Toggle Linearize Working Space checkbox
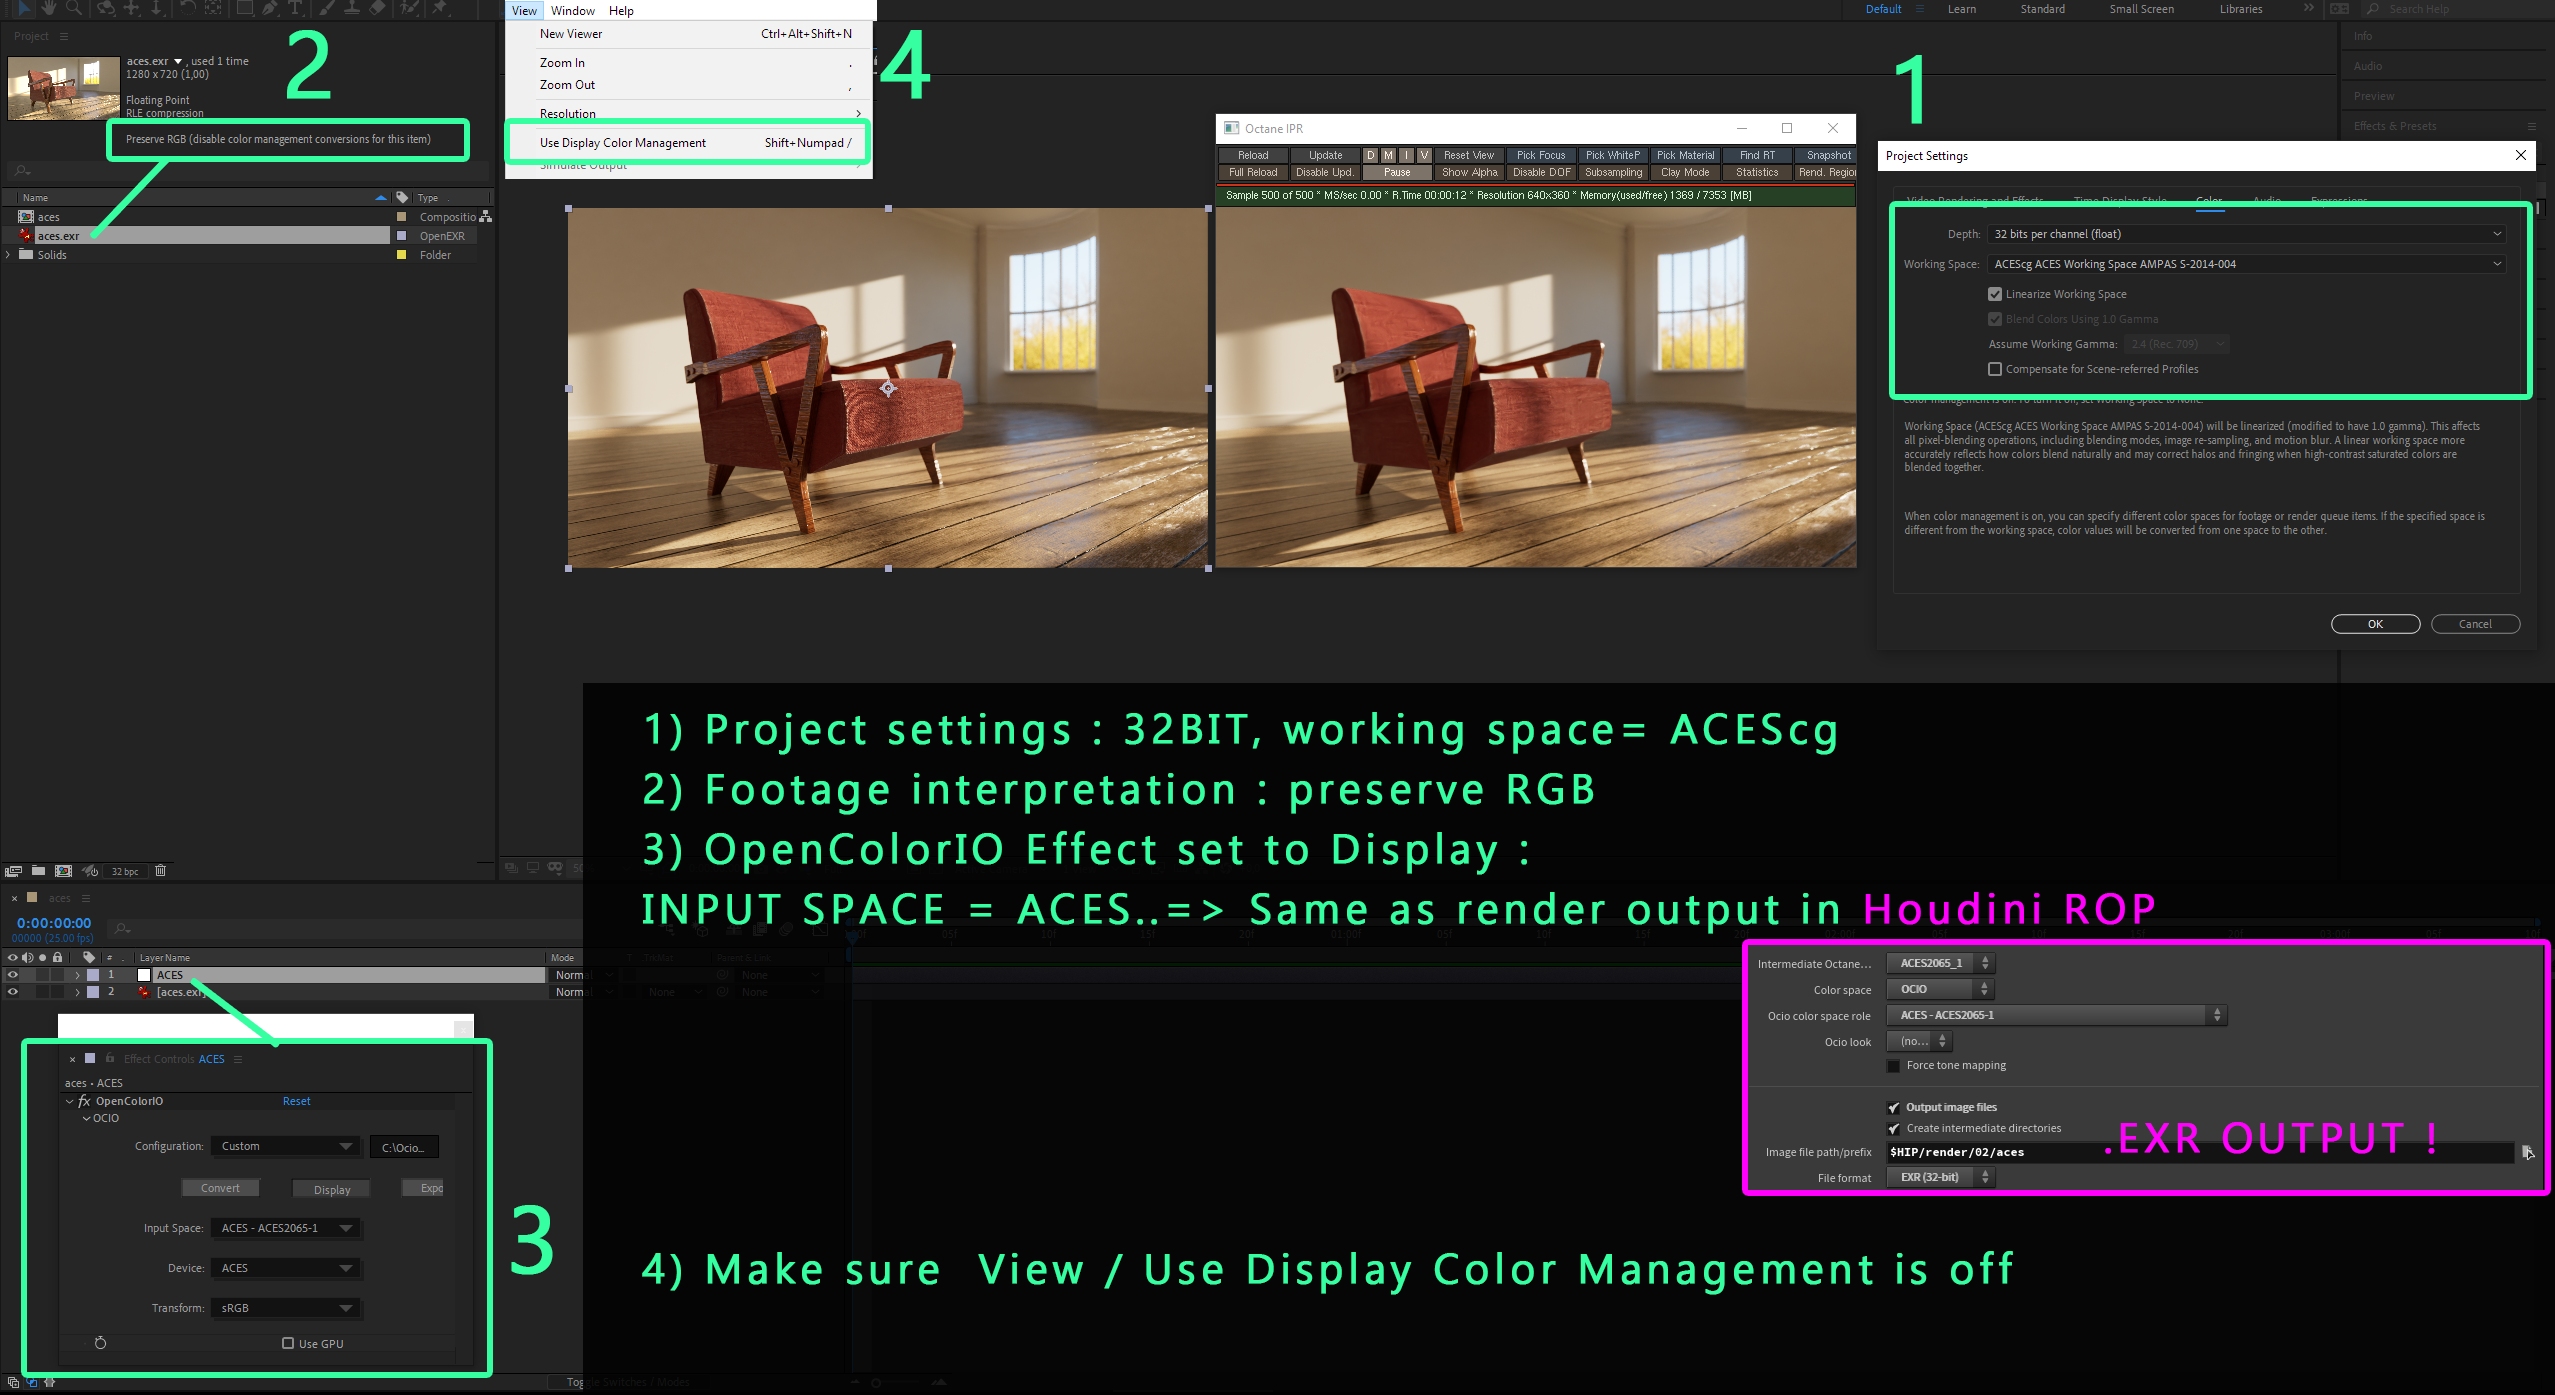The width and height of the screenshot is (2555, 1395). [x=1995, y=294]
